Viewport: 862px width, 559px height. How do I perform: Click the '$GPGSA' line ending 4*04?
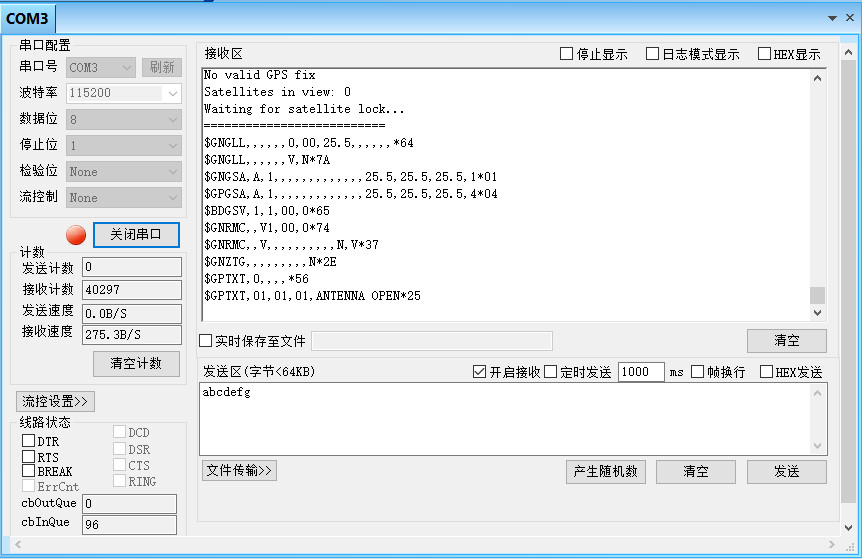(x=351, y=194)
